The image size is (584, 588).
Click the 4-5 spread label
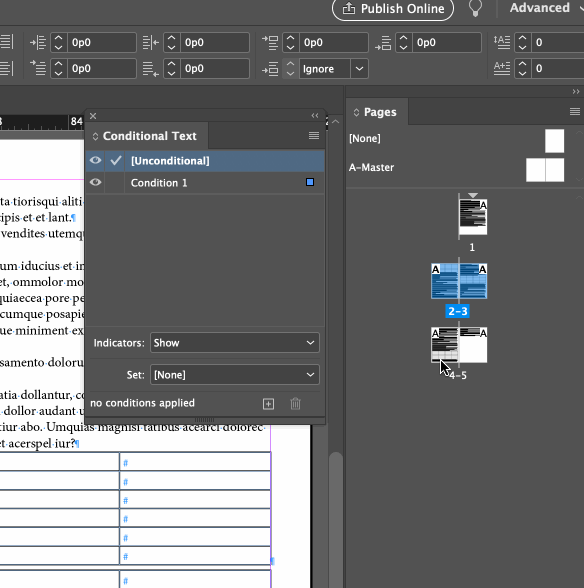(x=458, y=375)
